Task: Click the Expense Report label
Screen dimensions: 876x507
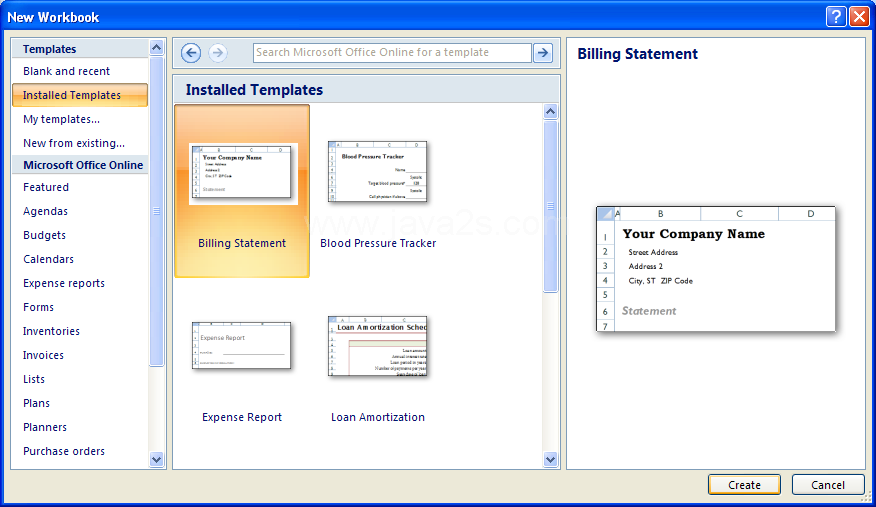Action: tap(242, 417)
